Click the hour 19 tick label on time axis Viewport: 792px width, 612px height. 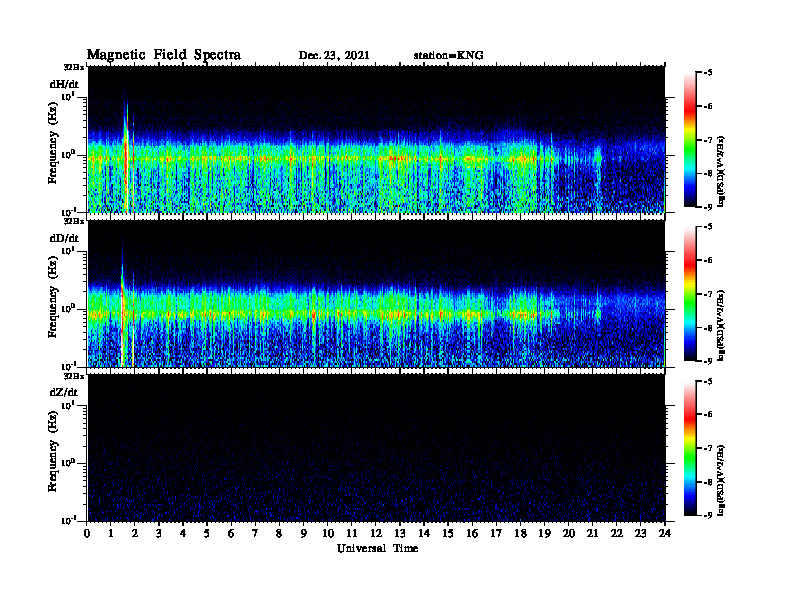[x=544, y=533]
